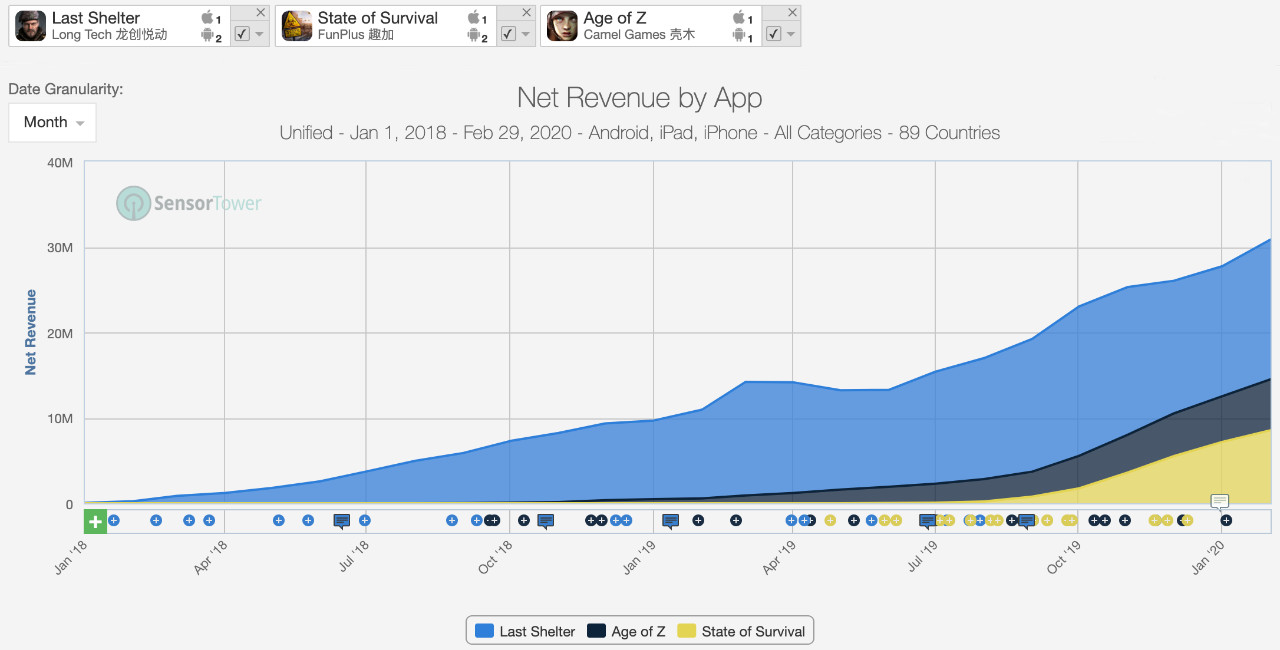Image resolution: width=1280 pixels, height=650 pixels.
Task: Click the dark event marker at Jan '20
Action: [x=1226, y=520]
